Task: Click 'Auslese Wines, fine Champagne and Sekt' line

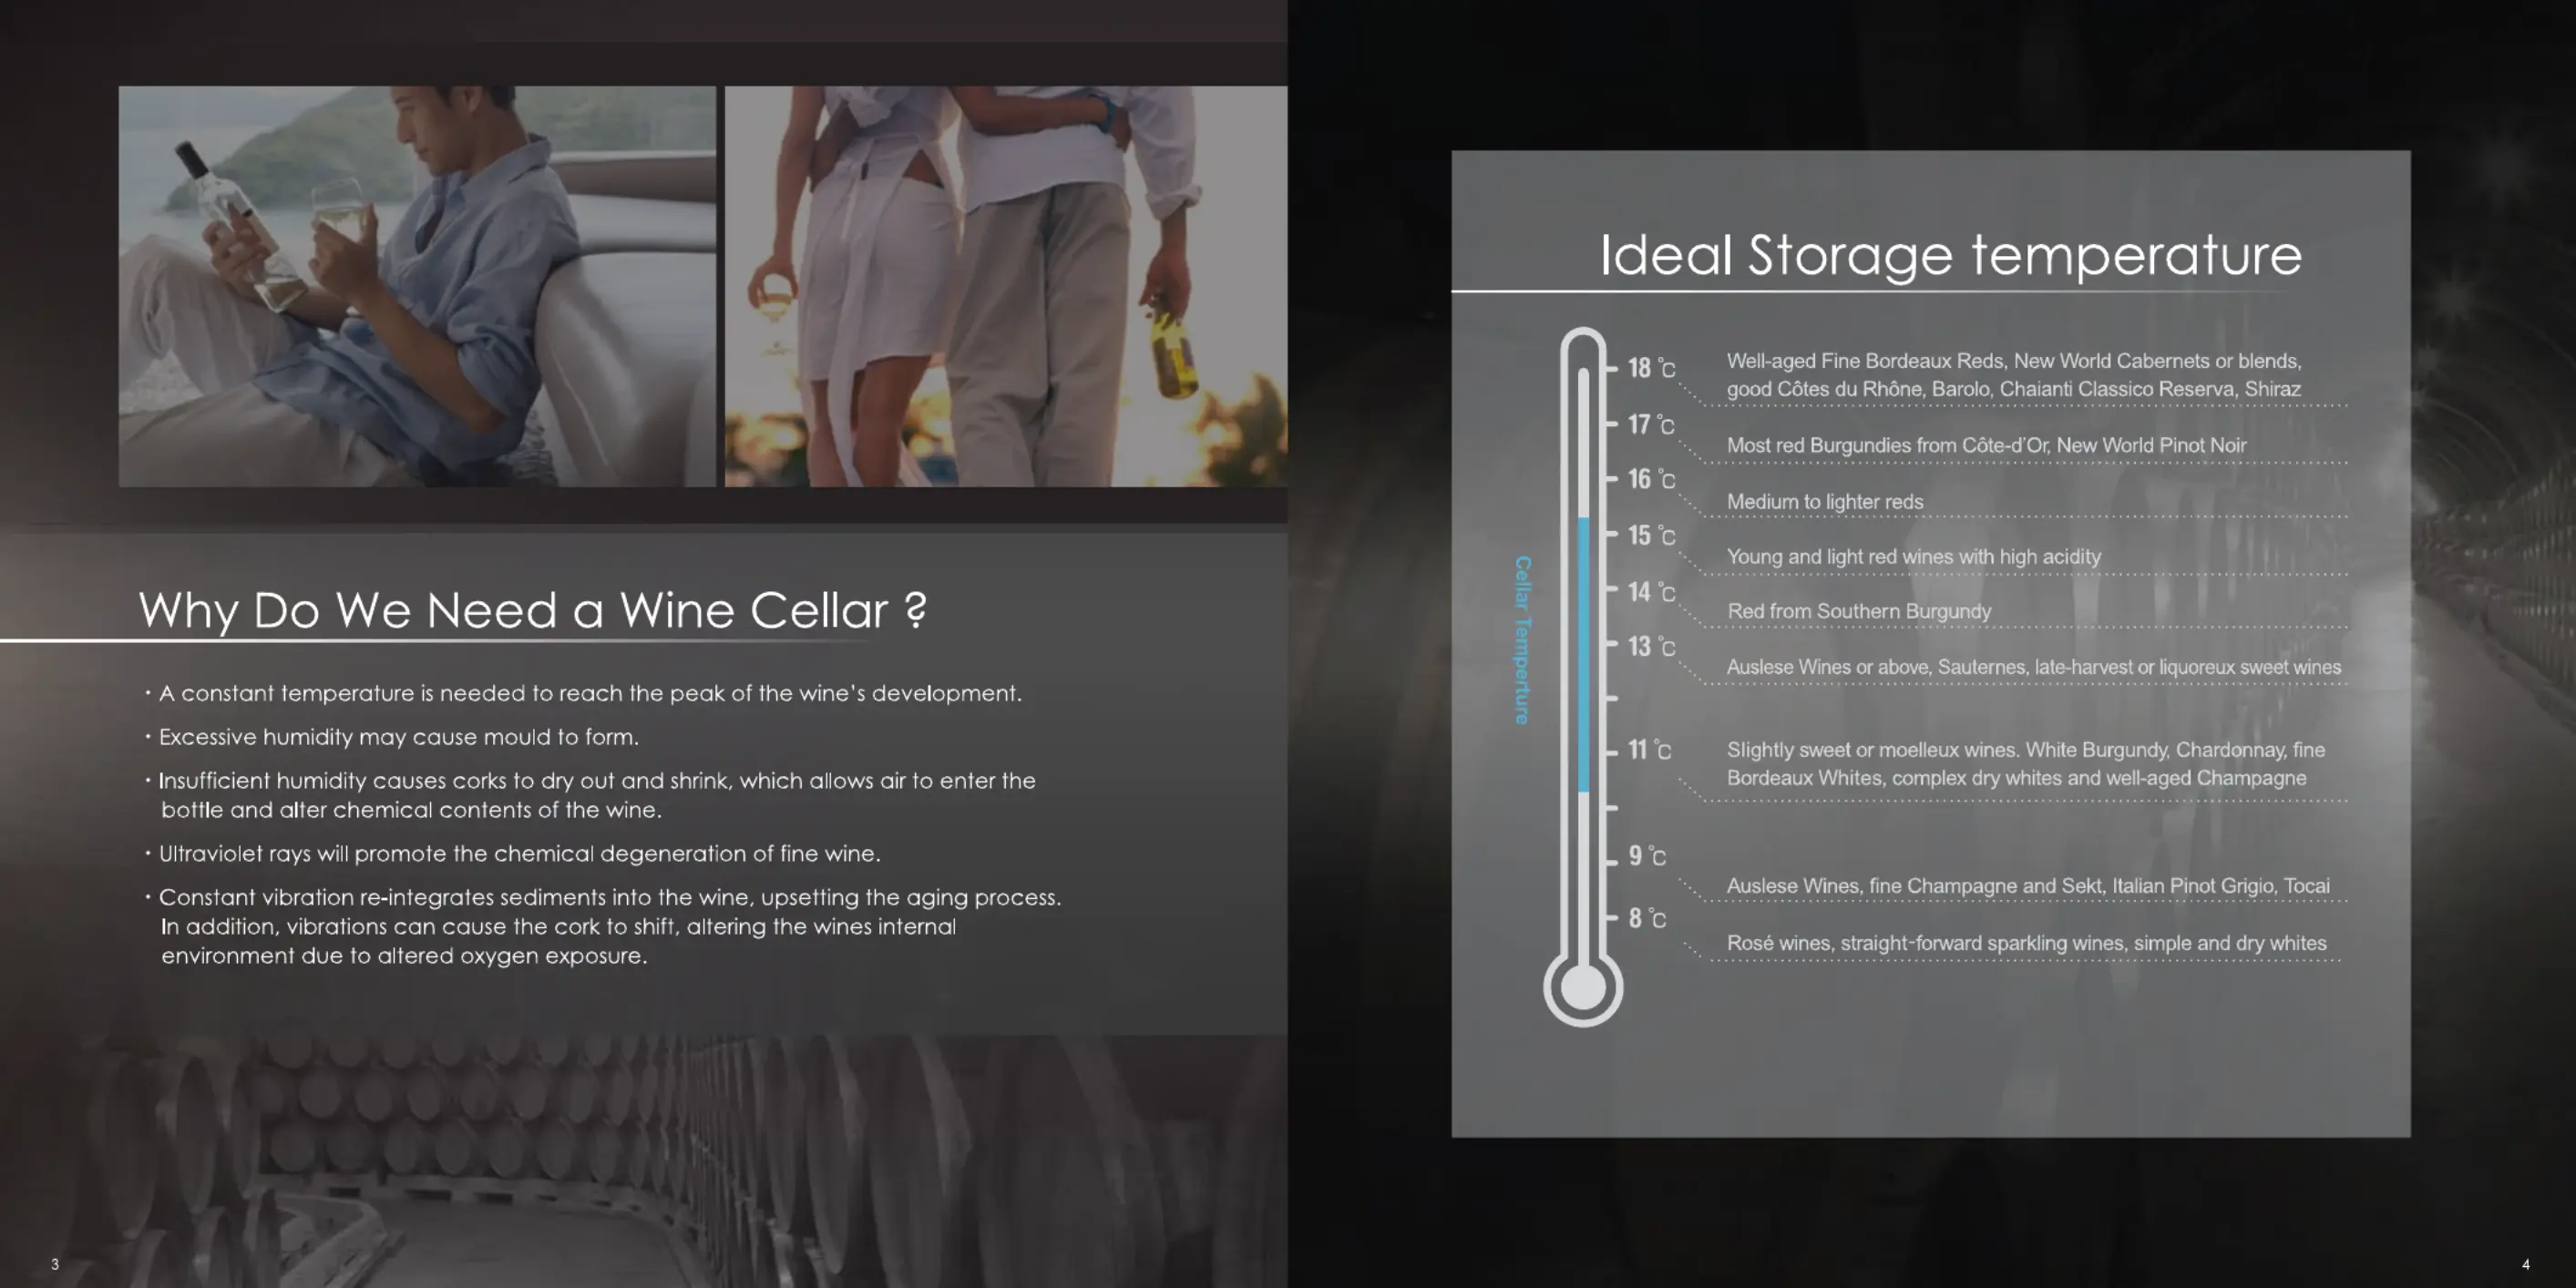Action: pos(2028,886)
